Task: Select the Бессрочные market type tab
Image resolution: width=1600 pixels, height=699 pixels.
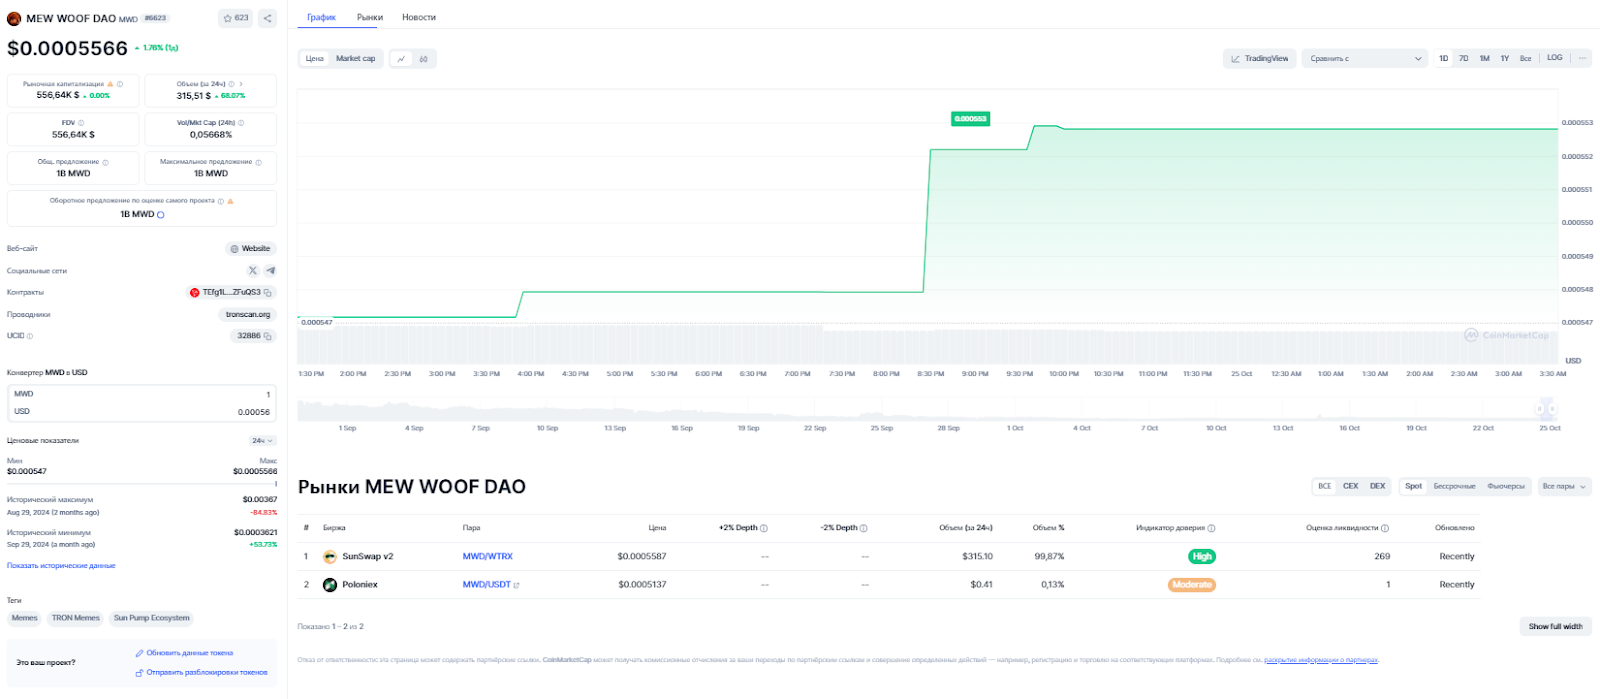Action: [x=1455, y=486]
